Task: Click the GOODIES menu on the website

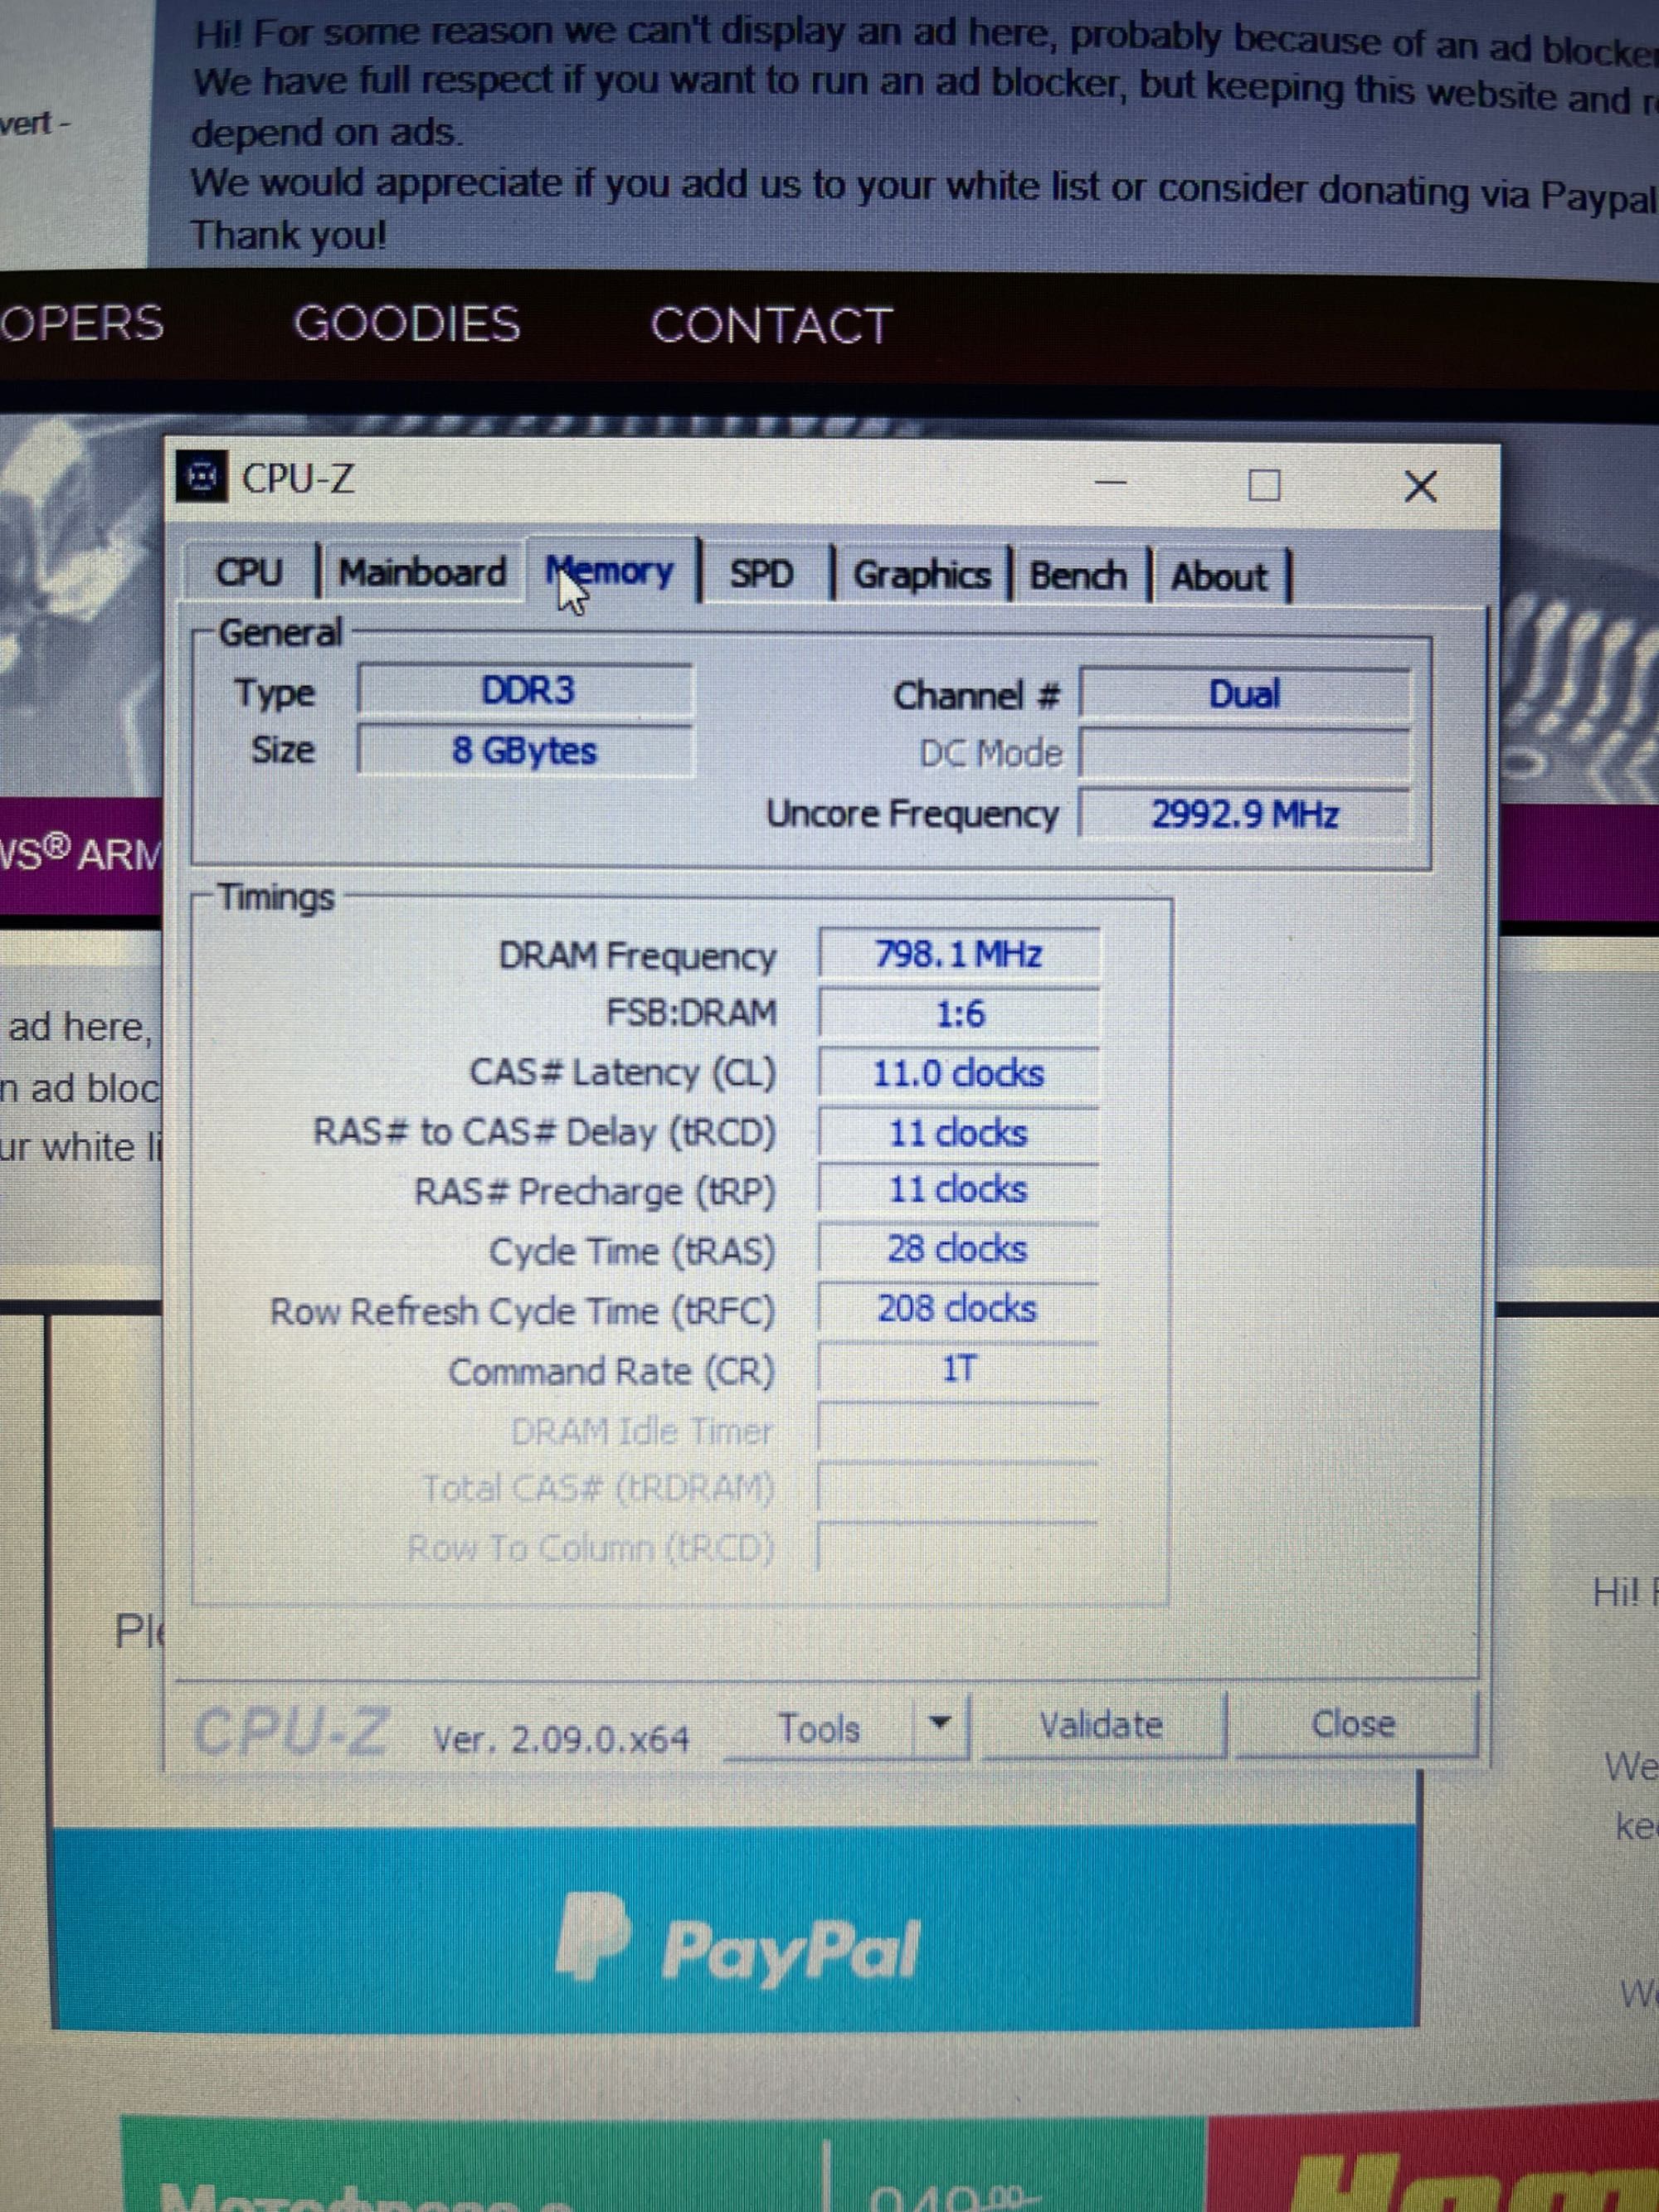Action: pos(407,324)
